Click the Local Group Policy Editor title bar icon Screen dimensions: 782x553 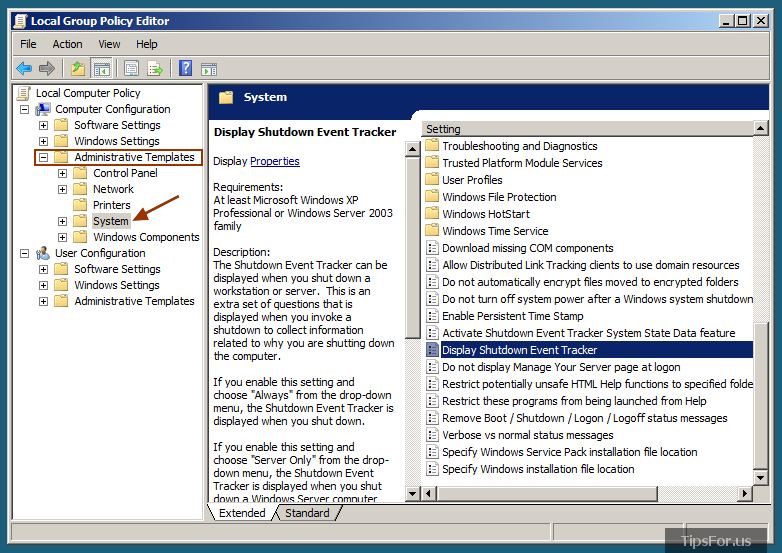pyautogui.click(x=20, y=21)
